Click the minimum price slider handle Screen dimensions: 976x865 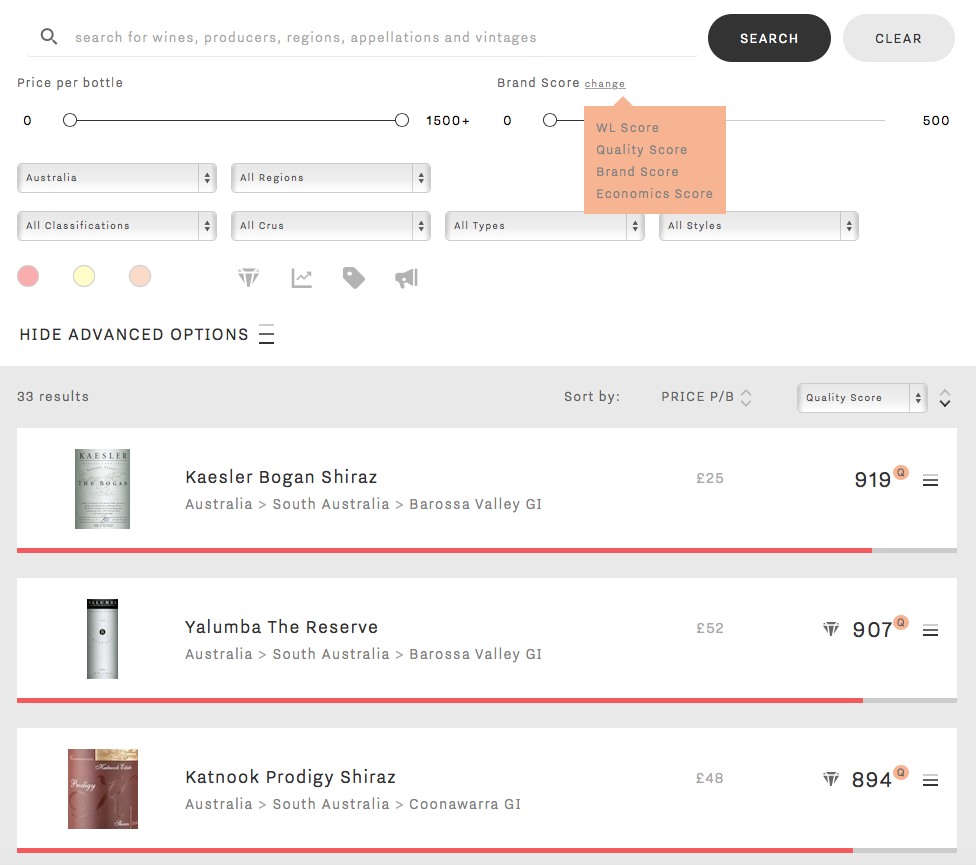click(x=70, y=120)
